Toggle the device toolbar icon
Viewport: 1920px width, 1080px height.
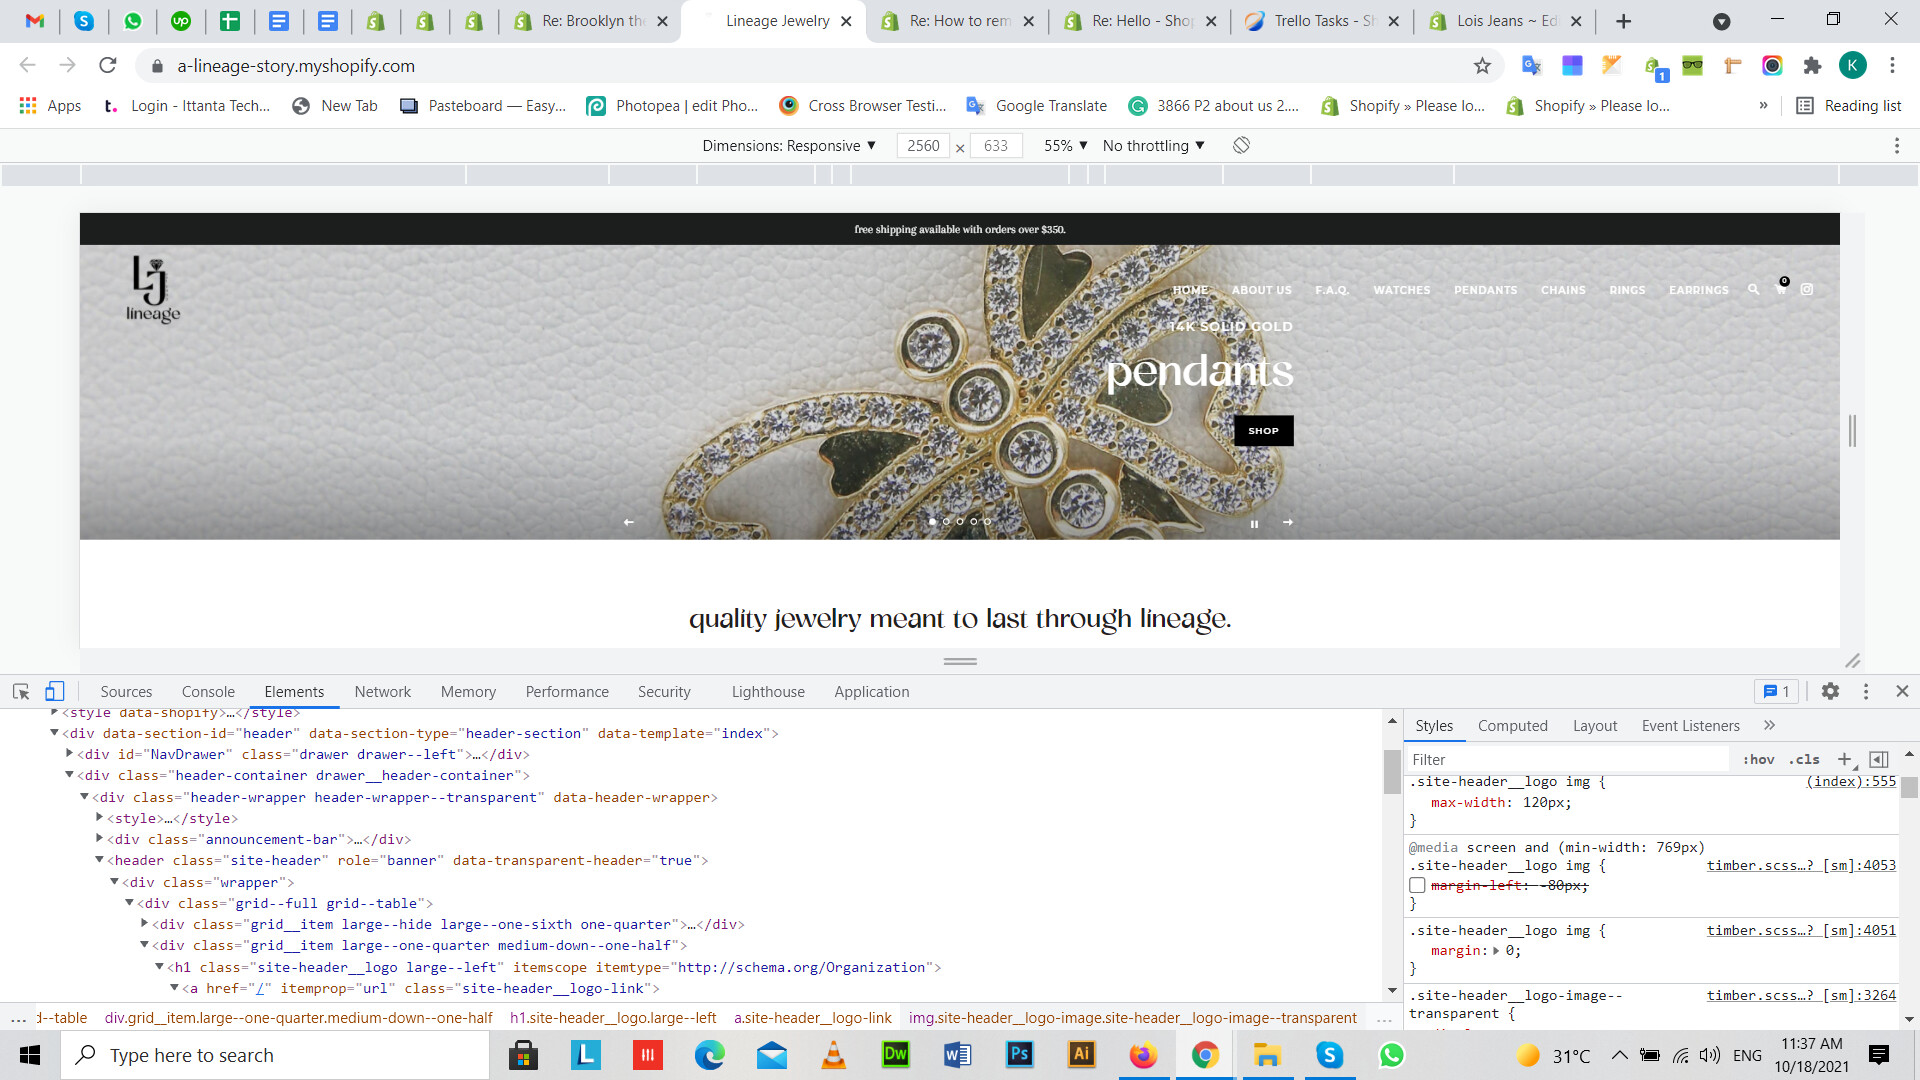[x=55, y=691]
